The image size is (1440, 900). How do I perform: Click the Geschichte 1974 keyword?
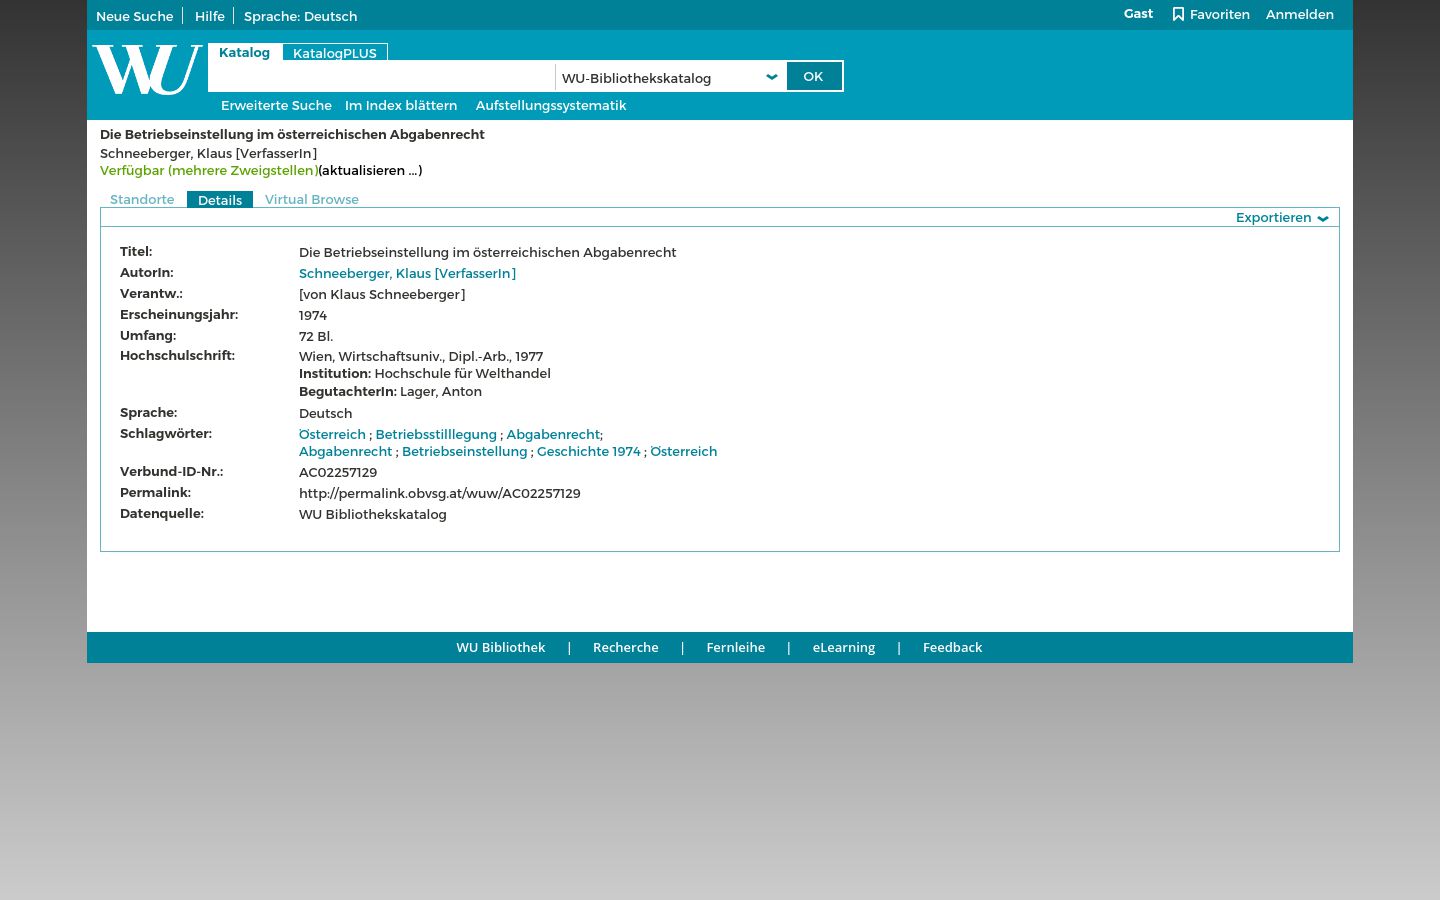[x=589, y=451]
